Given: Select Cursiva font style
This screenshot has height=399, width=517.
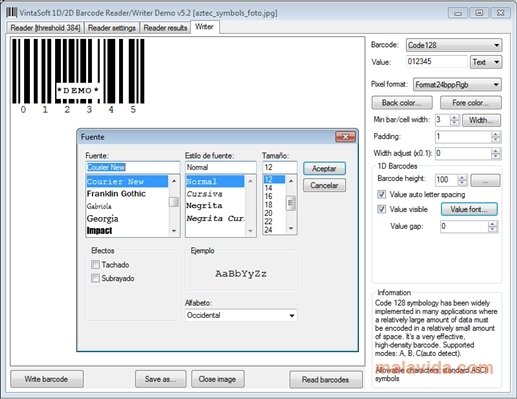Looking at the screenshot, I should coord(215,194).
